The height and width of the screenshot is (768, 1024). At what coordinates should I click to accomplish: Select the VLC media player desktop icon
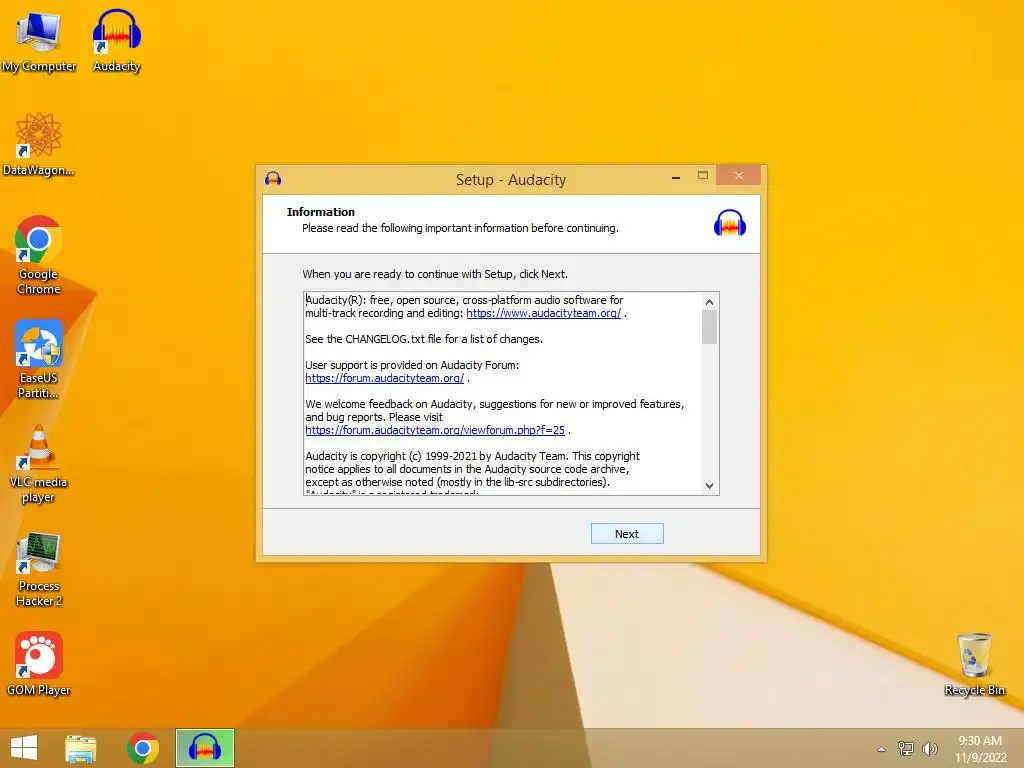click(x=39, y=464)
